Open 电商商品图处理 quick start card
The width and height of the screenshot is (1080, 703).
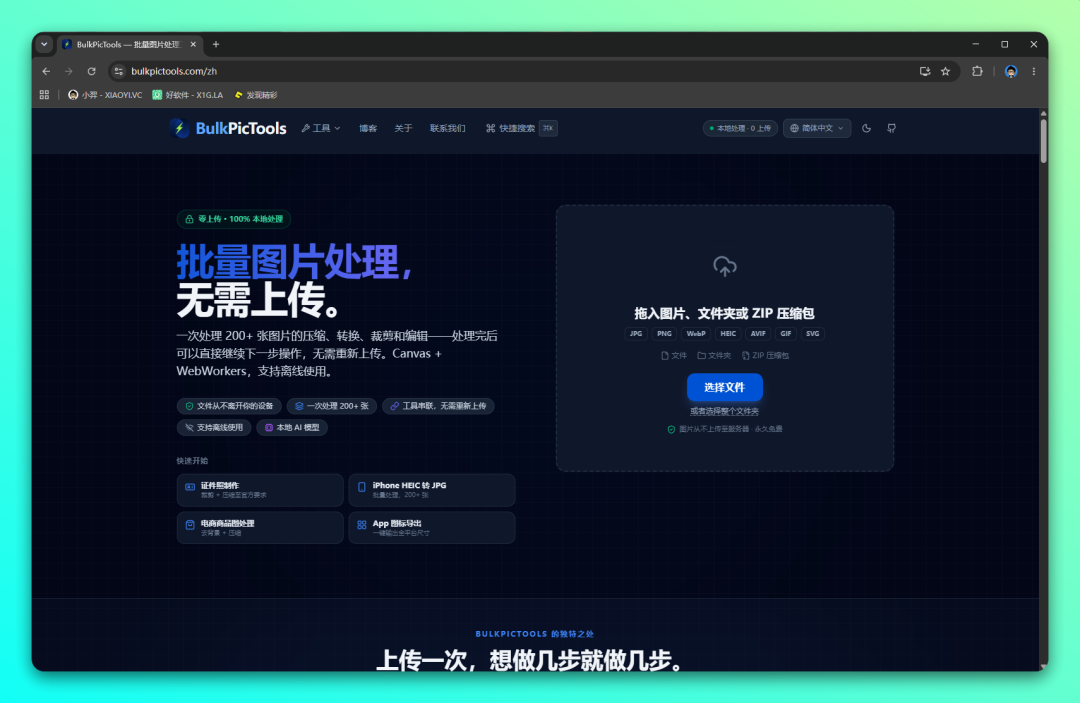tap(260, 527)
